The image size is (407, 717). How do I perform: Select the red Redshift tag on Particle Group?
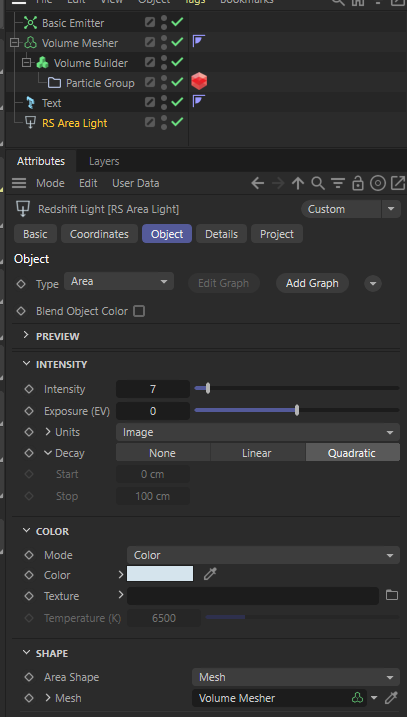(x=199, y=82)
